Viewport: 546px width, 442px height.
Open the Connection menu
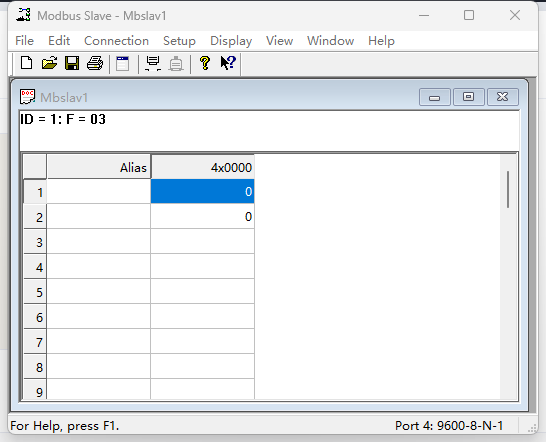pyautogui.click(x=116, y=41)
